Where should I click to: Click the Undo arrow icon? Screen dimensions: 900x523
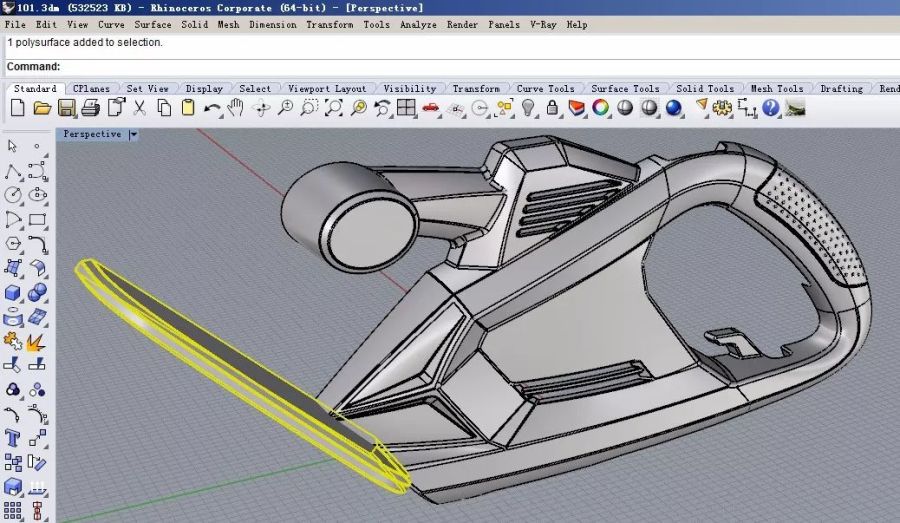coord(212,108)
